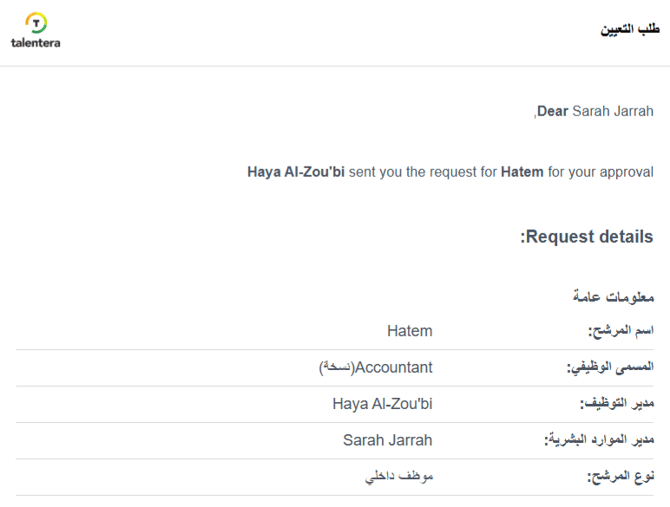This screenshot has height=507, width=670.
Task: Click the مدير التوظيف field label
Action: (x=617, y=404)
